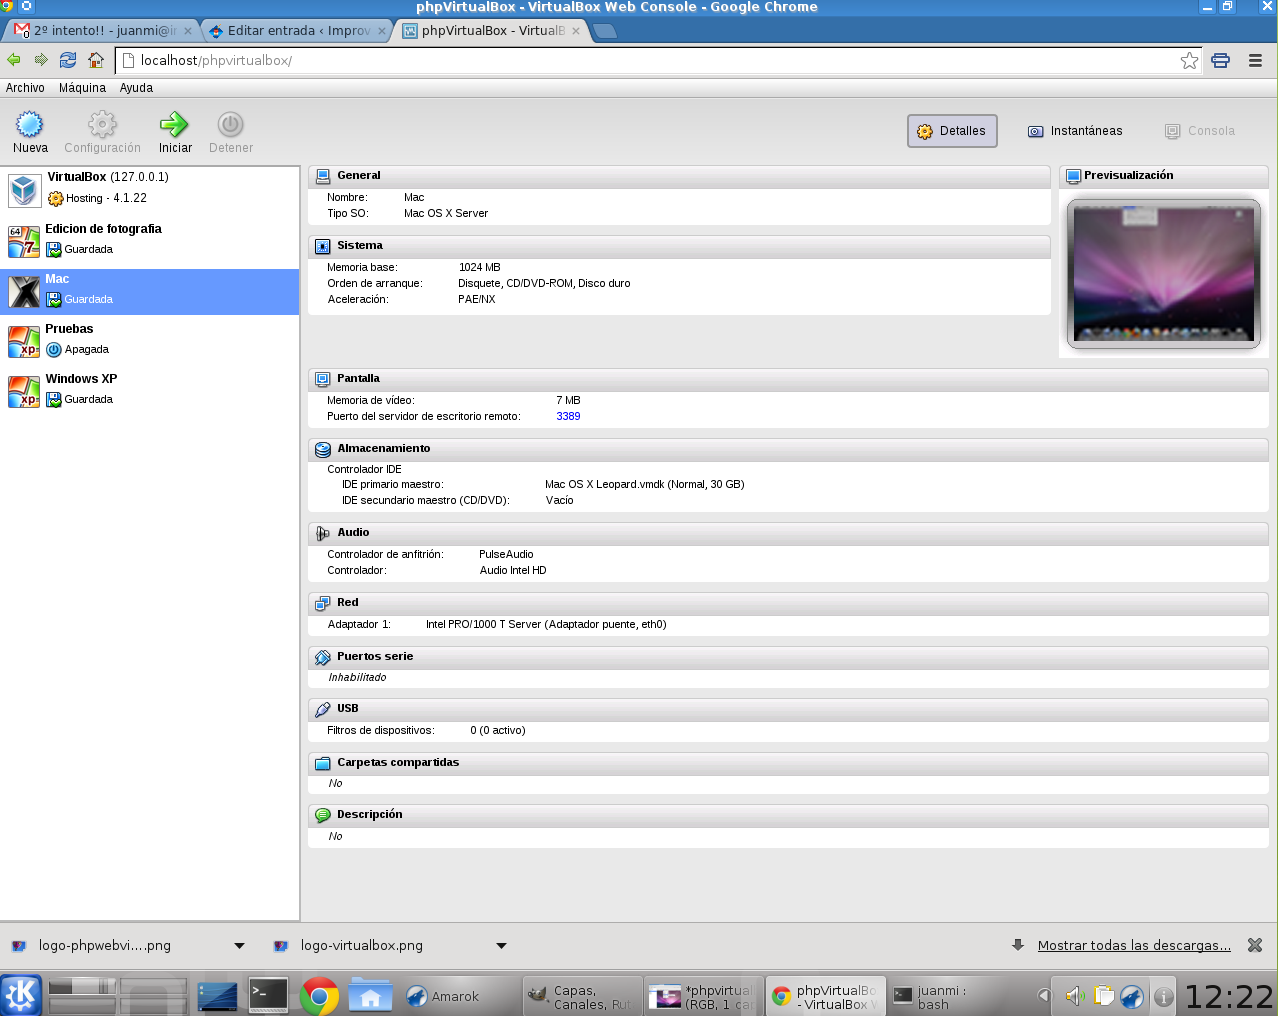Click the Pantalla monitor icon
The image size is (1278, 1016).
coord(323,379)
